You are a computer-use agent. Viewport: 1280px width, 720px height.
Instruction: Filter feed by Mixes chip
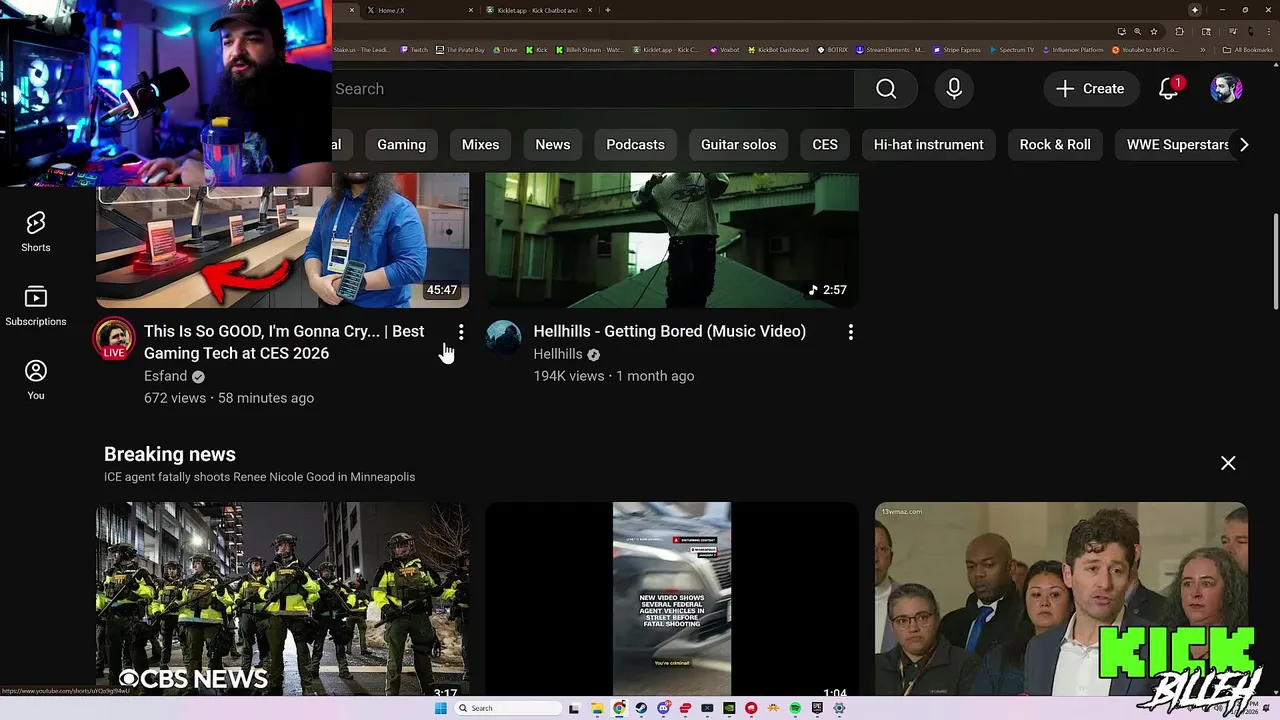480,145
